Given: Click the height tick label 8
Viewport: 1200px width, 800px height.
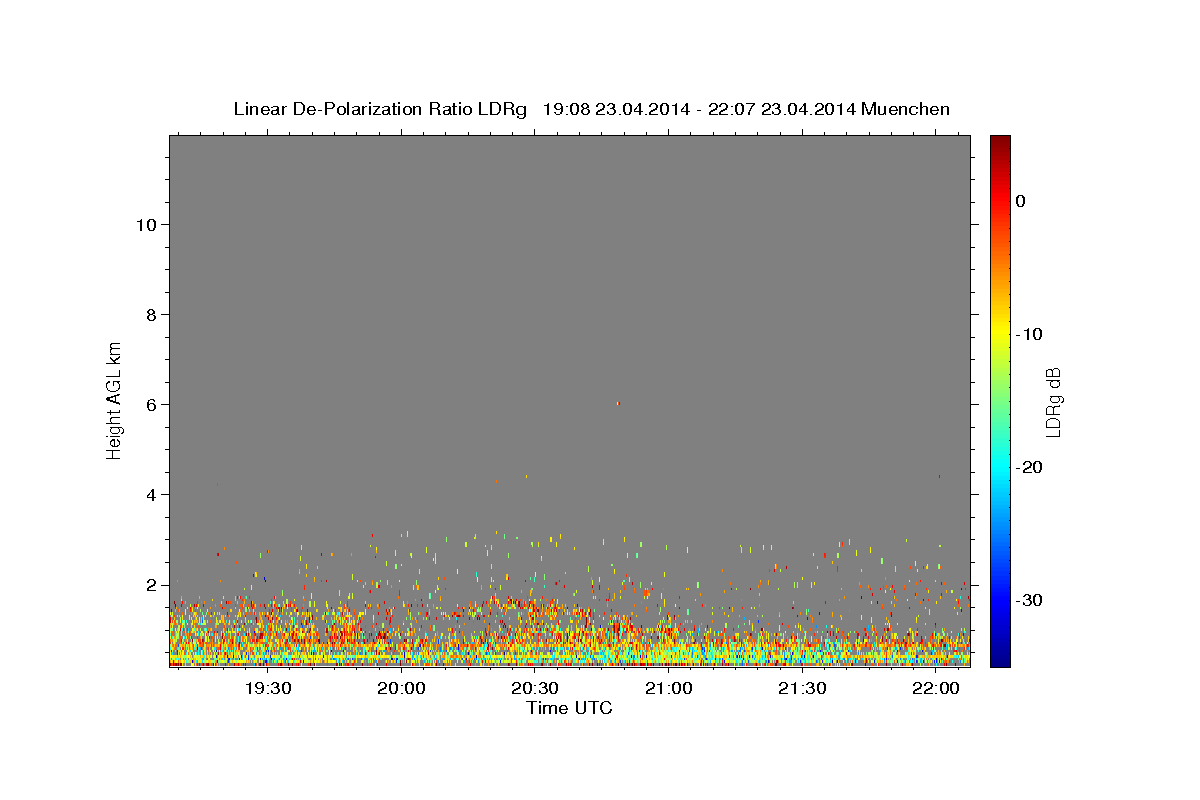Looking at the screenshot, I should (x=152, y=314).
